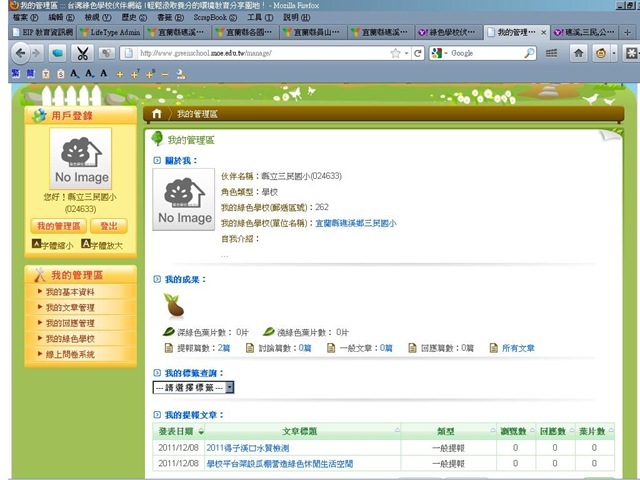Screen dimensions: 640x480
Task: Open the 請選擇標籤 tag dropdown
Action: [x=193, y=386]
